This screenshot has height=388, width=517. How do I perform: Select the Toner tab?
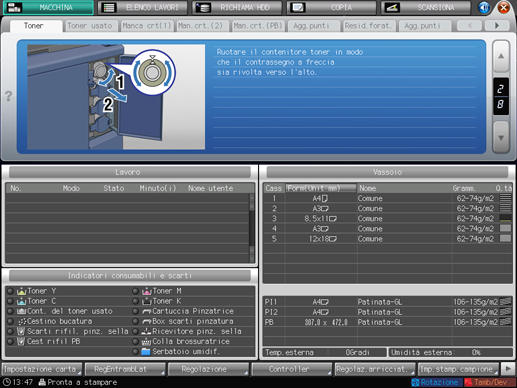[36, 26]
